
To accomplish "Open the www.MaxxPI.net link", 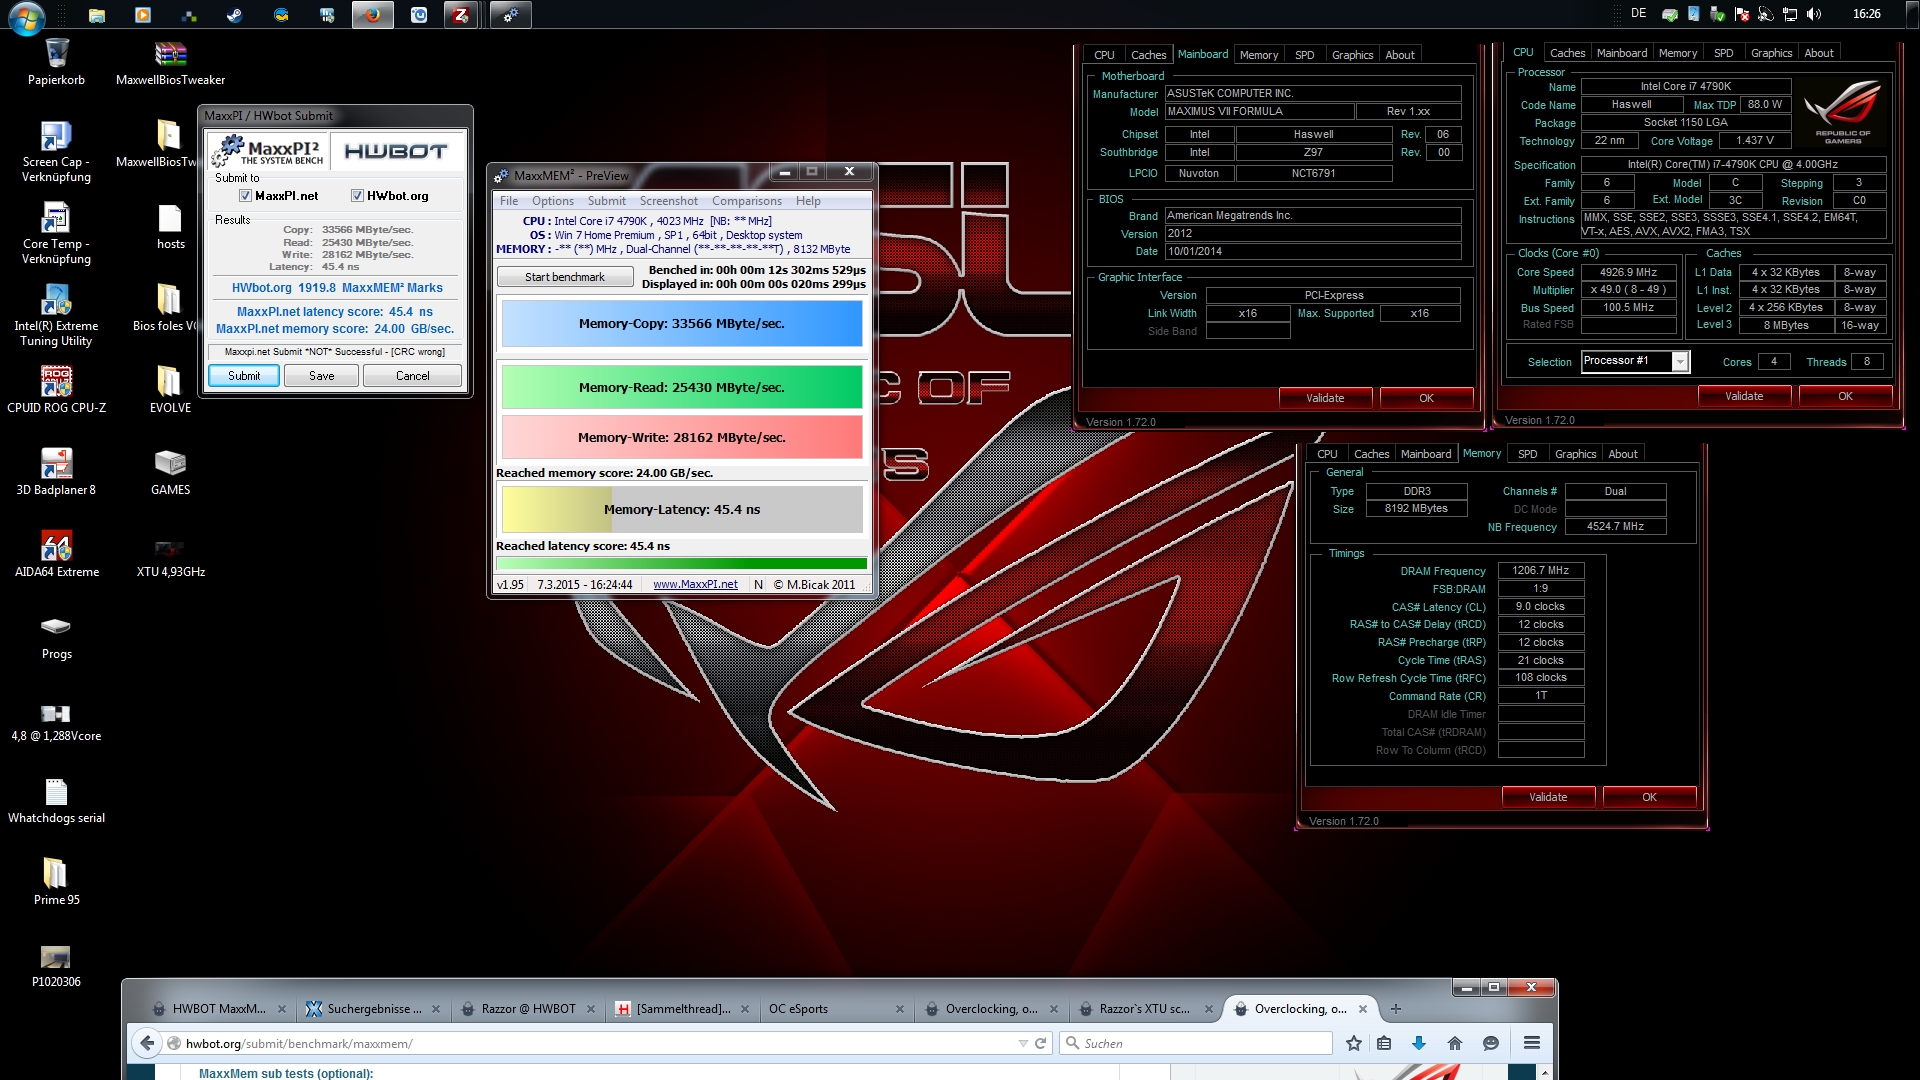I will (695, 585).
